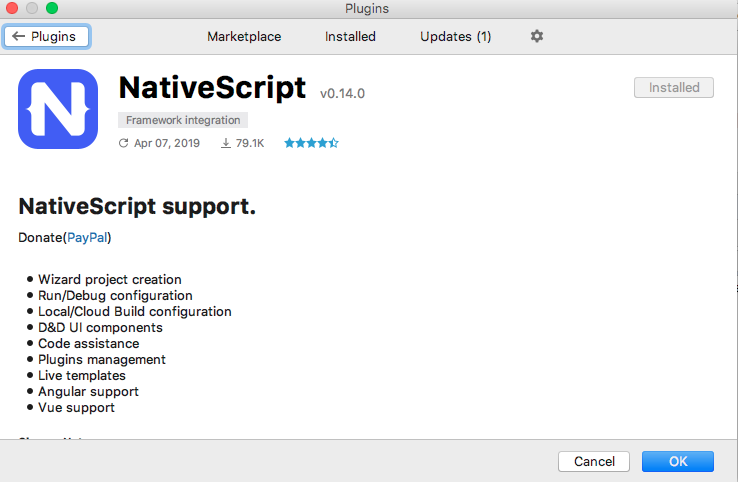The height and width of the screenshot is (482, 738).
Task: Go back using the Plugins button
Action: pos(46,37)
